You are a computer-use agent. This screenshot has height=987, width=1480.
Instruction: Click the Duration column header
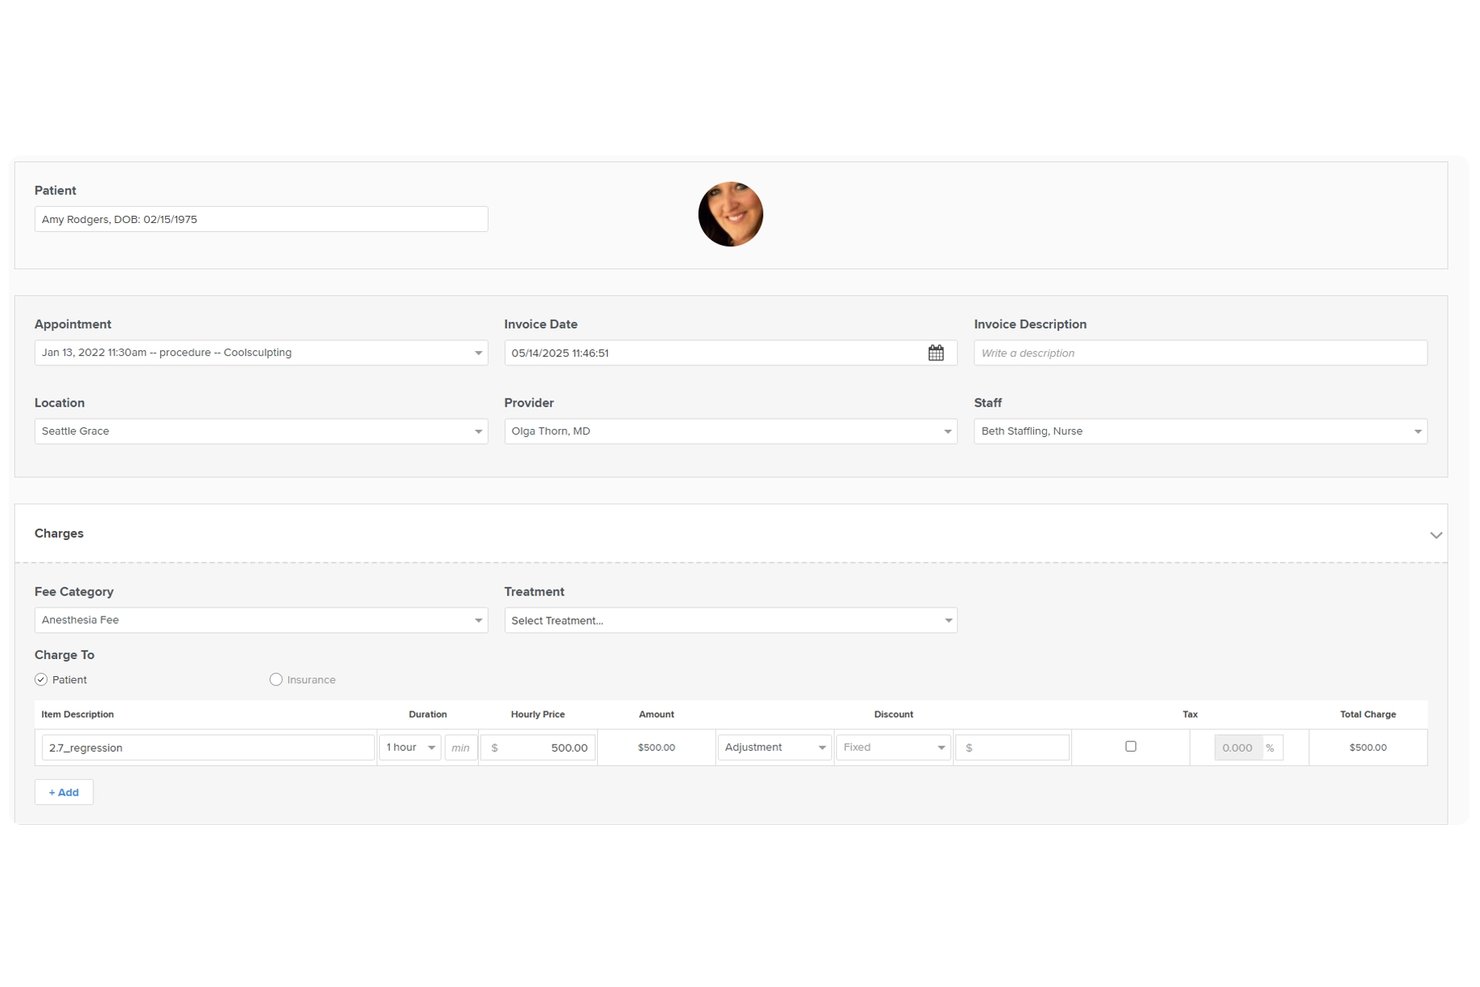(428, 714)
